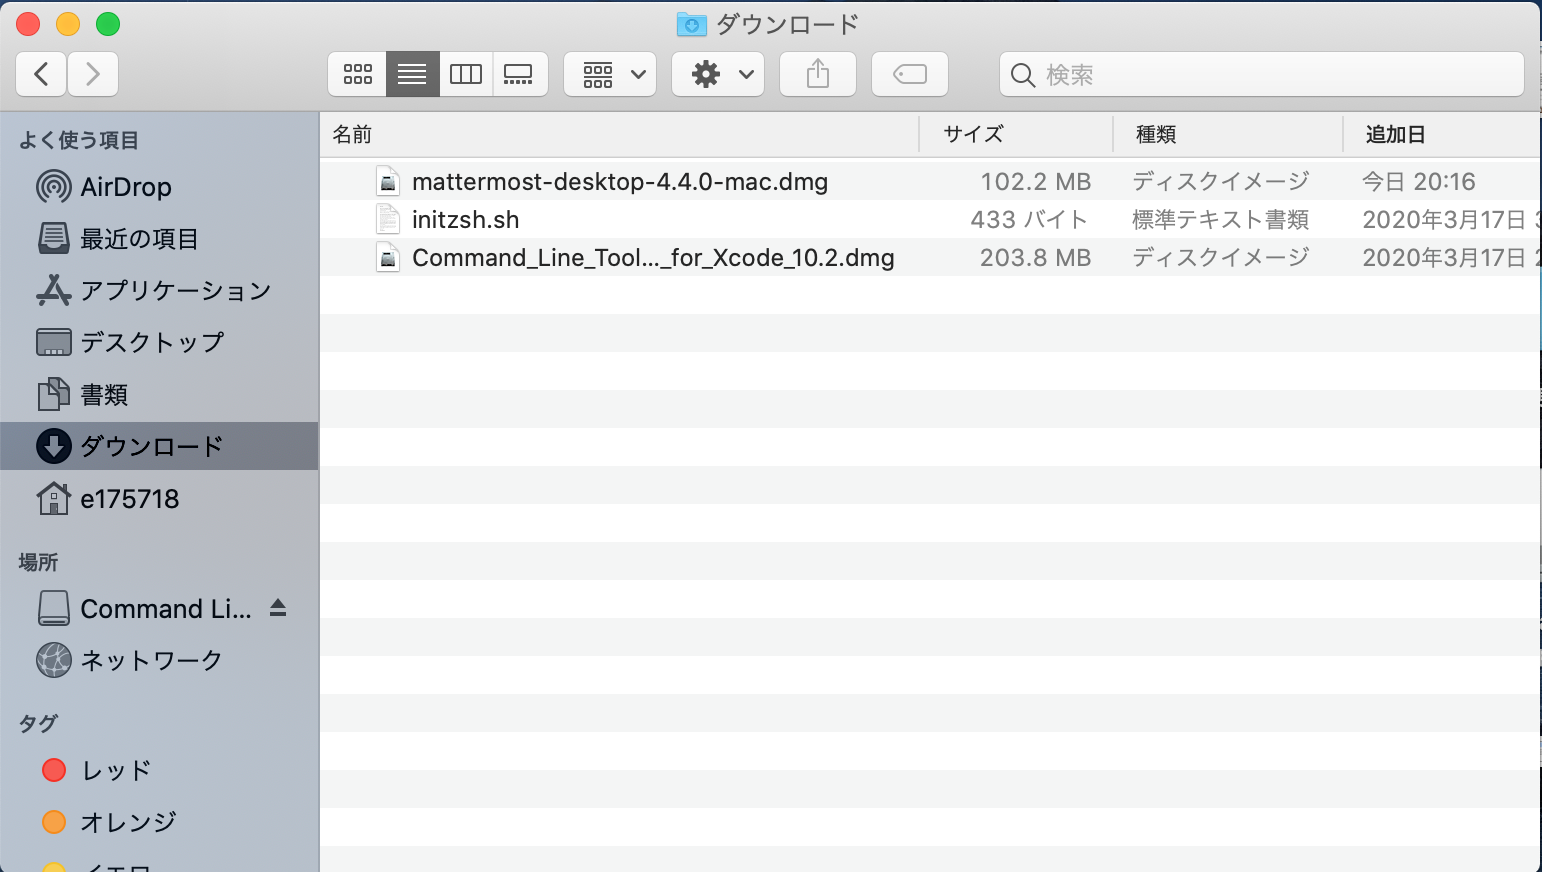The width and height of the screenshot is (1542, 872).
Task: Click the orange オレンジ tag dot
Action: point(54,822)
